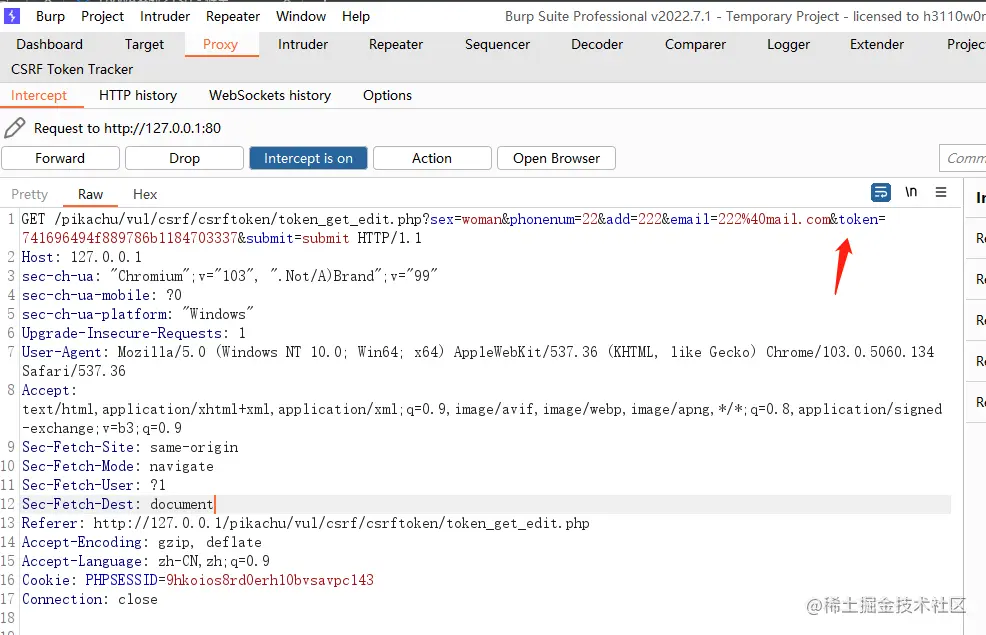
Task: Click the pencil edit target icon
Action: point(14,128)
